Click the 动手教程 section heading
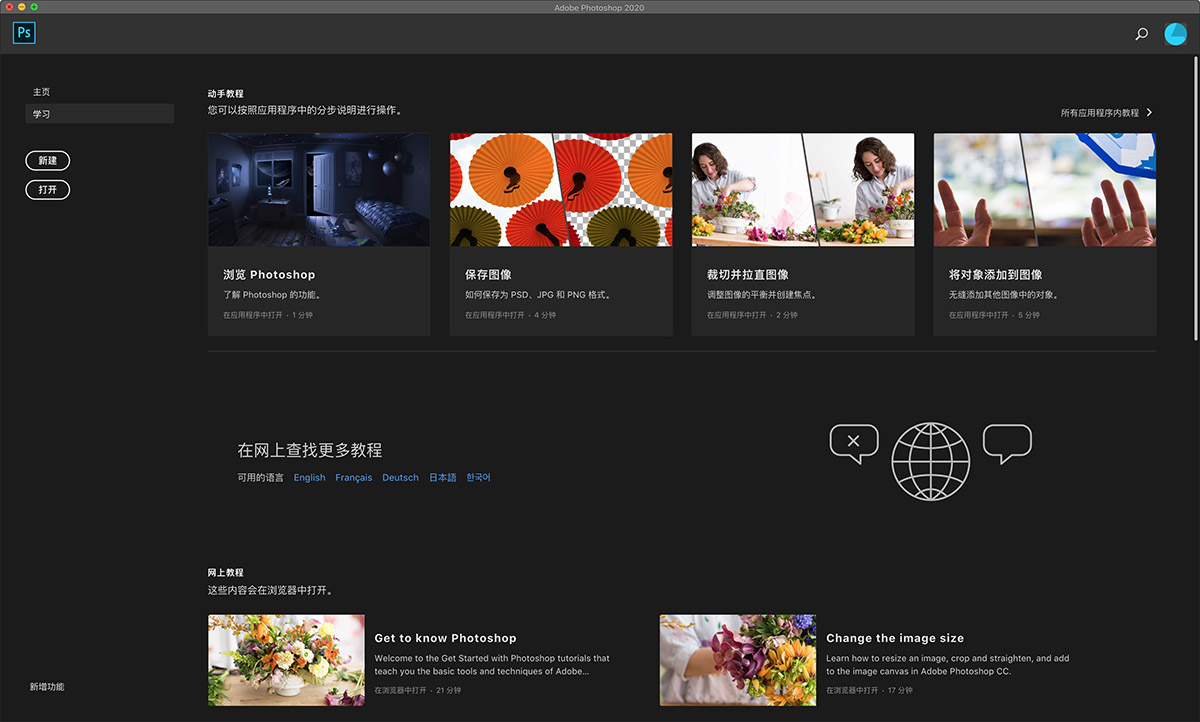Screen dimensions: 1200x722 (226, 94)
